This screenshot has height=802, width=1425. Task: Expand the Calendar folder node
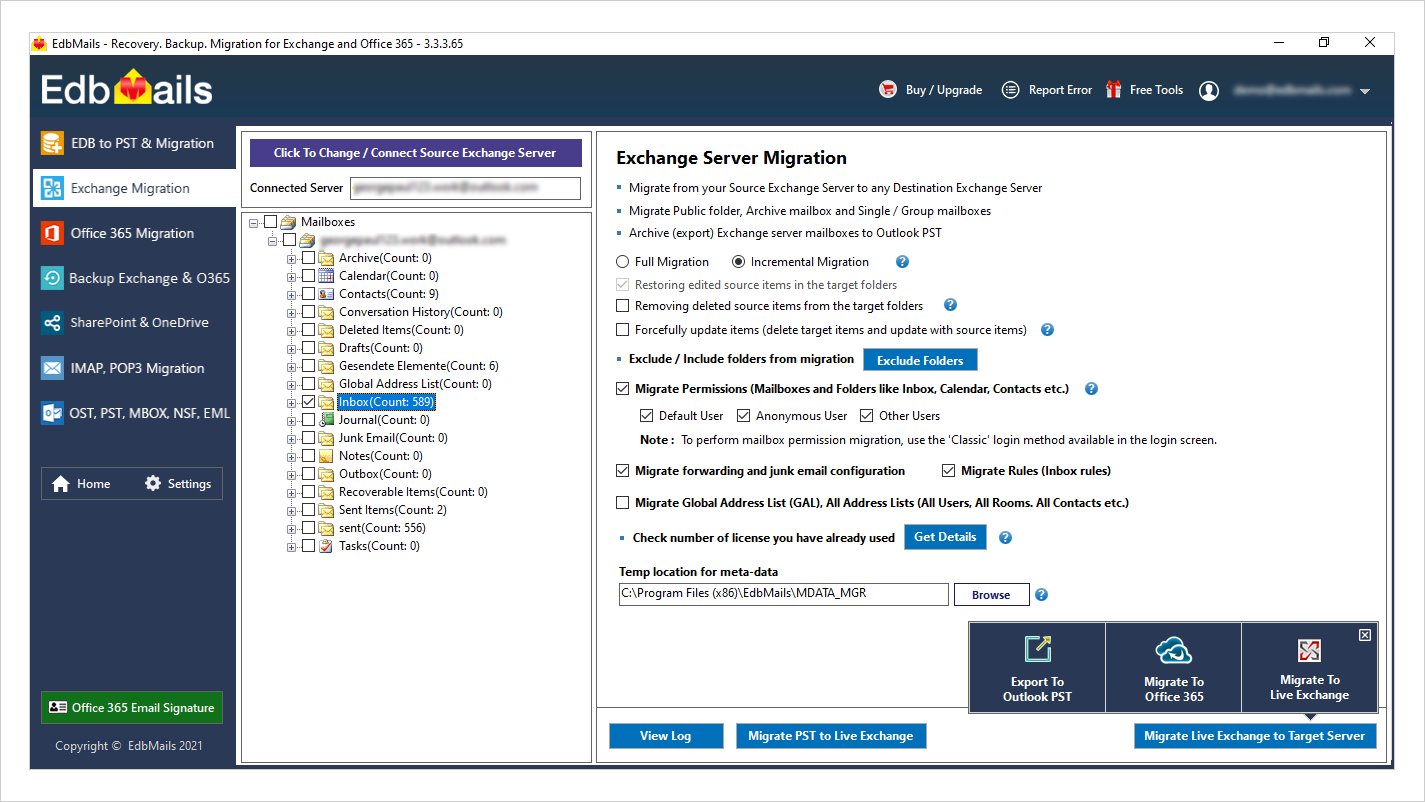click(292, 276)
